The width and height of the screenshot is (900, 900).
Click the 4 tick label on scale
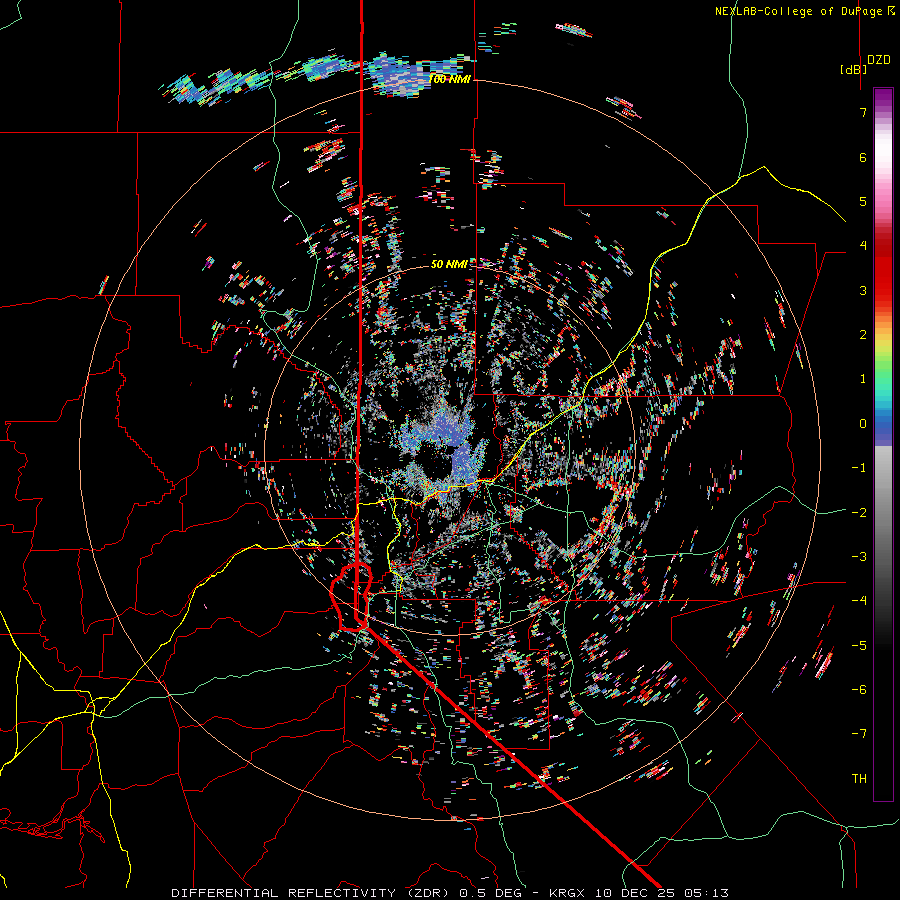(863, 246)
